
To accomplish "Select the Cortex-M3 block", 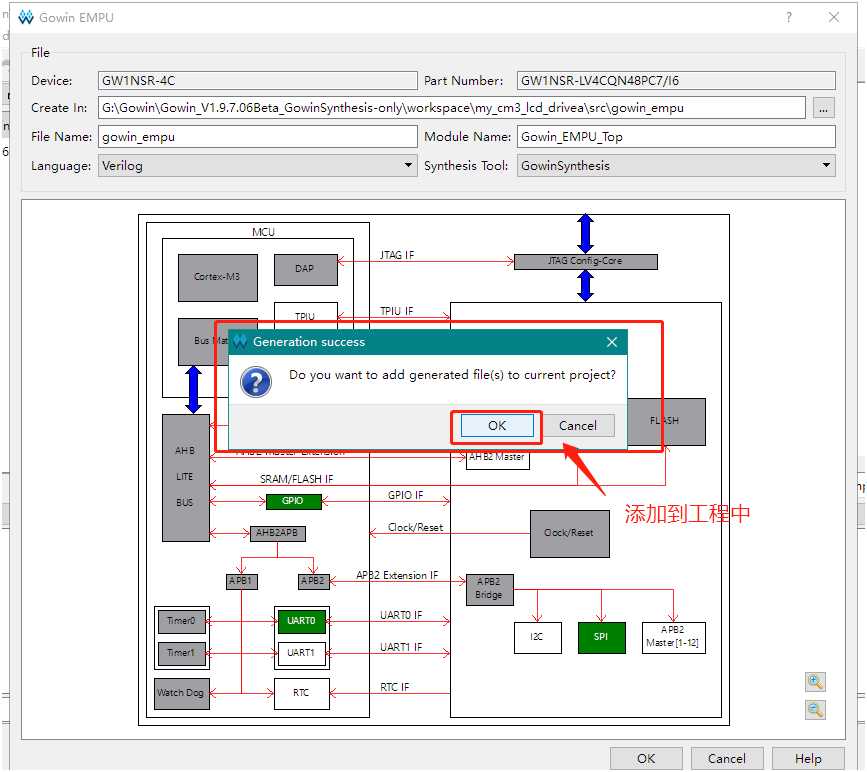I will point(218,277).
